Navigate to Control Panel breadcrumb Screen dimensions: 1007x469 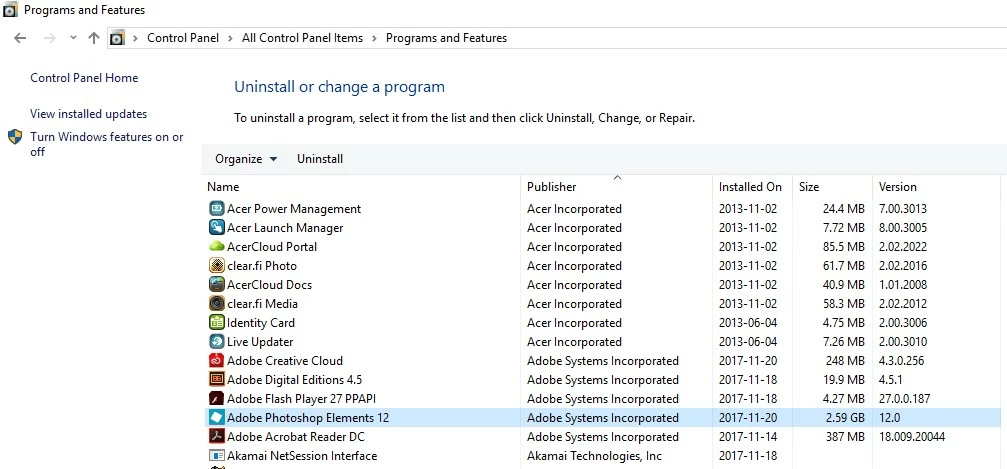(x=183, y=38)
